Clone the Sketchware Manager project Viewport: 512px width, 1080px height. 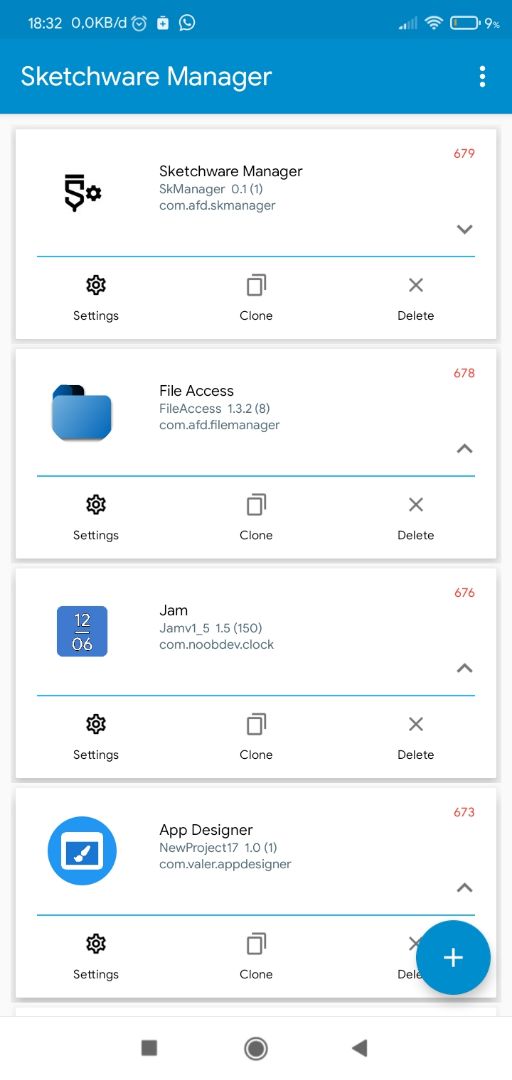[x=256, y=298]
